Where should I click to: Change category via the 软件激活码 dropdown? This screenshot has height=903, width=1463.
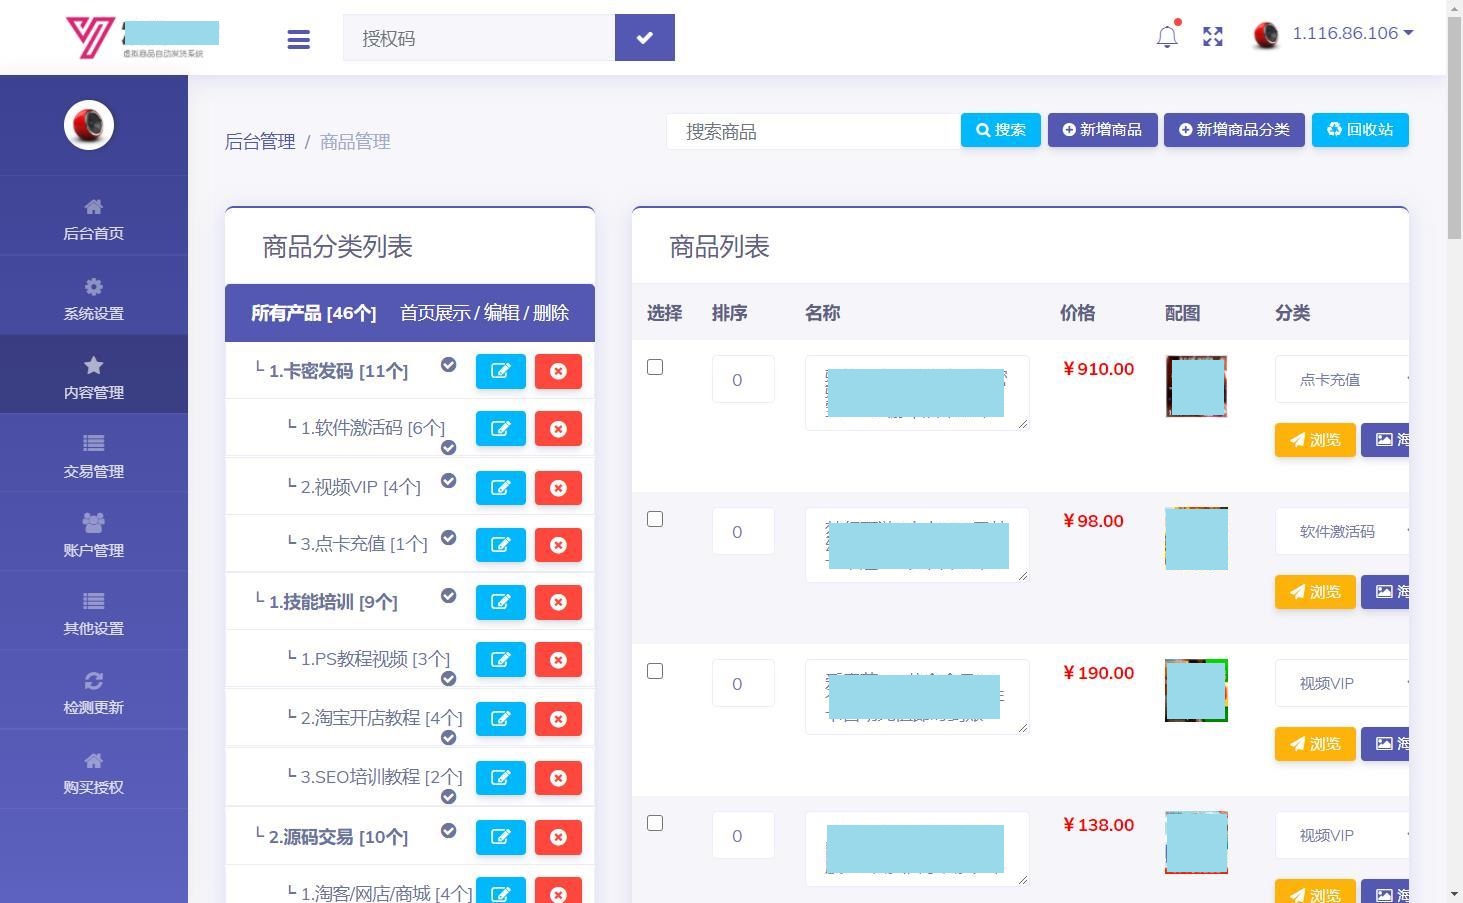tap(1340, 531)
